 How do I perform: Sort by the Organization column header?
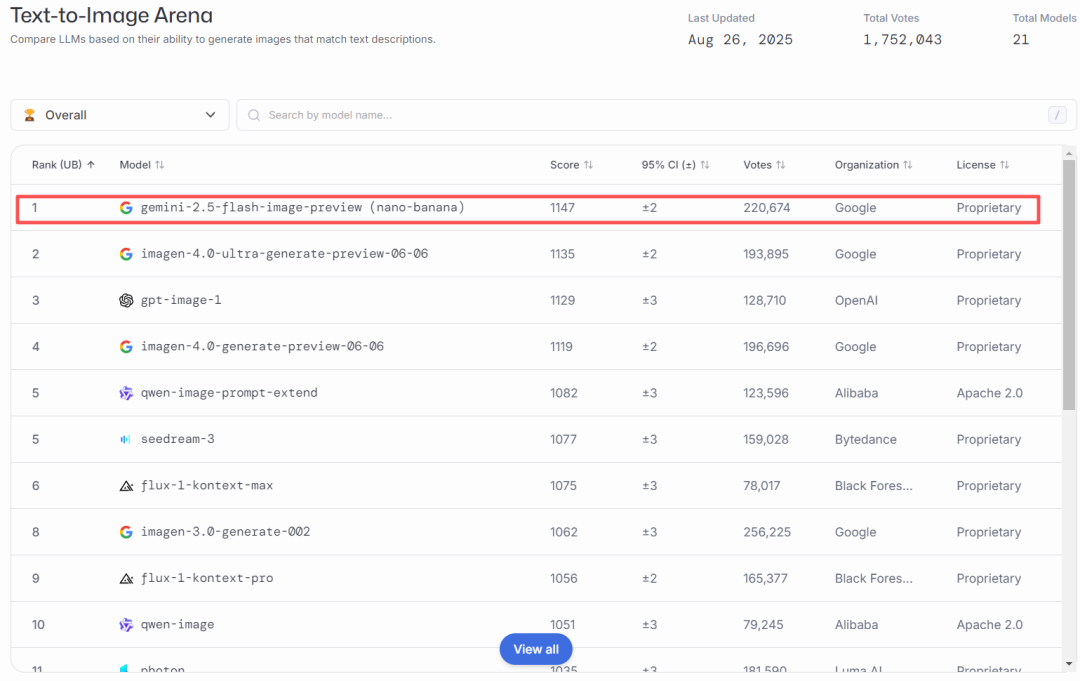[x=873, y=165]
